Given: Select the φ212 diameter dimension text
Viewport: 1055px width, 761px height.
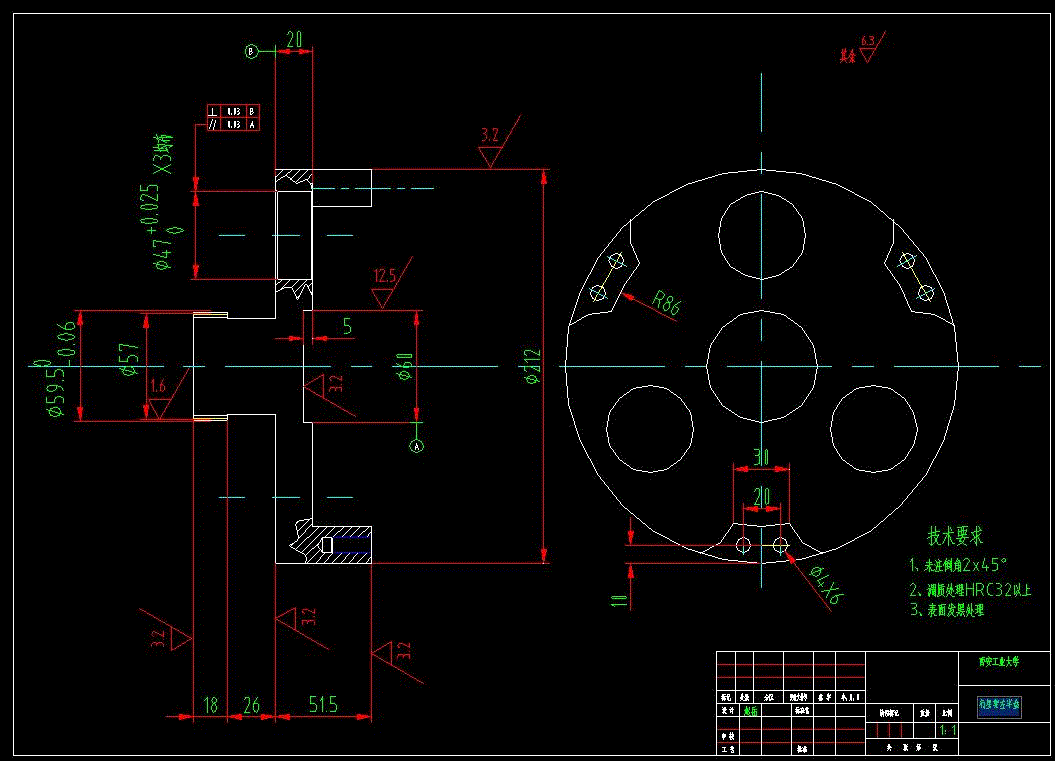Looking at the screenshot, I should (532, 366).
